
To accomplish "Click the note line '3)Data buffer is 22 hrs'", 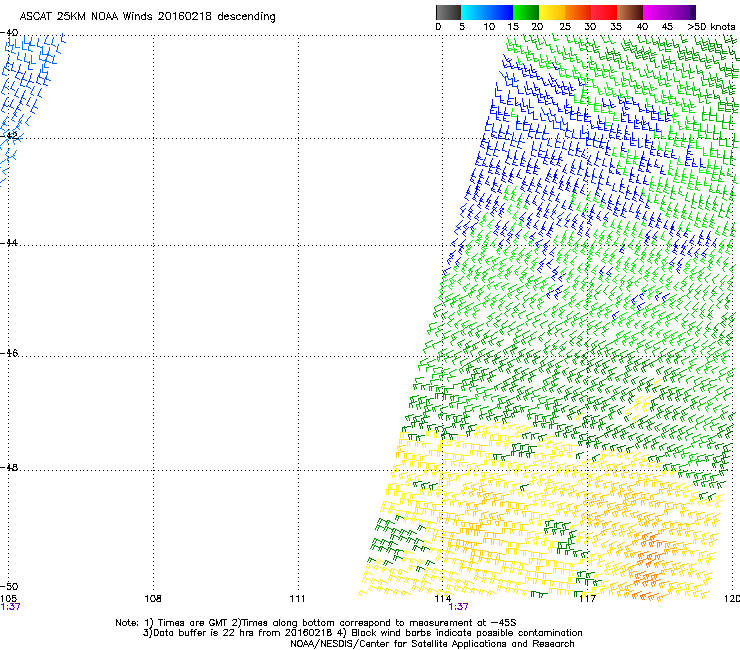I will point(362,633).
